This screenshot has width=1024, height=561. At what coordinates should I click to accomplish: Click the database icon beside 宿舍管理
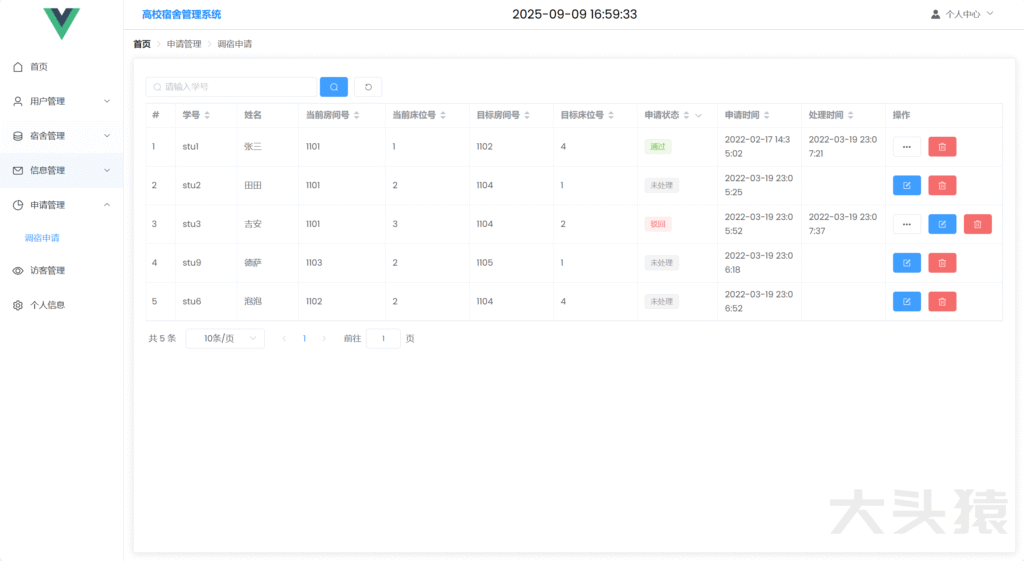[18, 136]
